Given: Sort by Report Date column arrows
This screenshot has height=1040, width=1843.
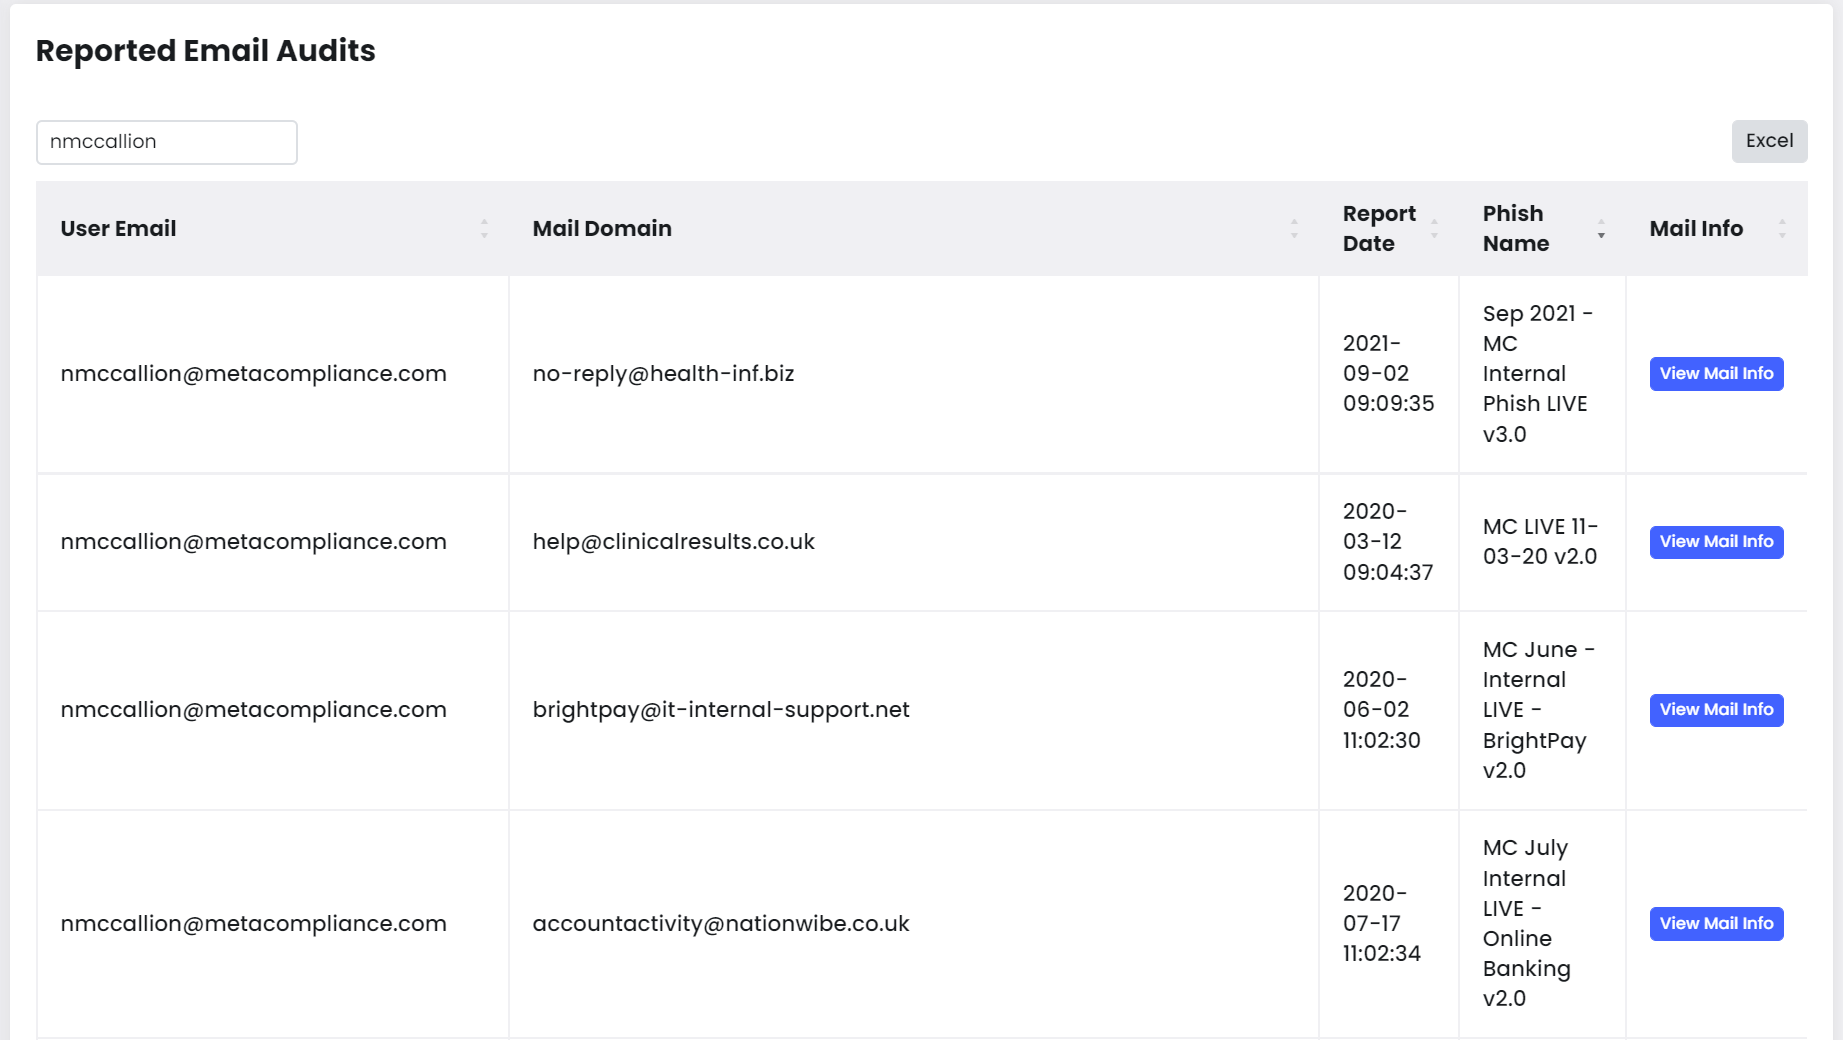Looking at the screenshot, I should (1434, 229).
